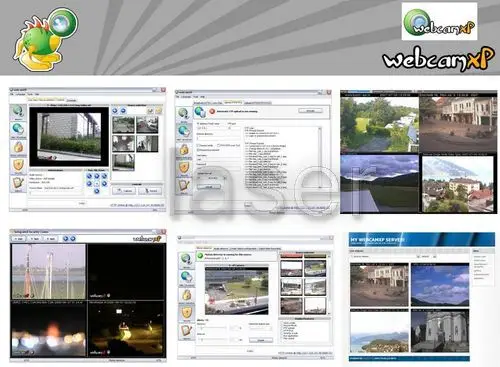The image size is (500, 367).
Task: Switch to first tab in FTP upload window
Action: click(x=208, y=102)
